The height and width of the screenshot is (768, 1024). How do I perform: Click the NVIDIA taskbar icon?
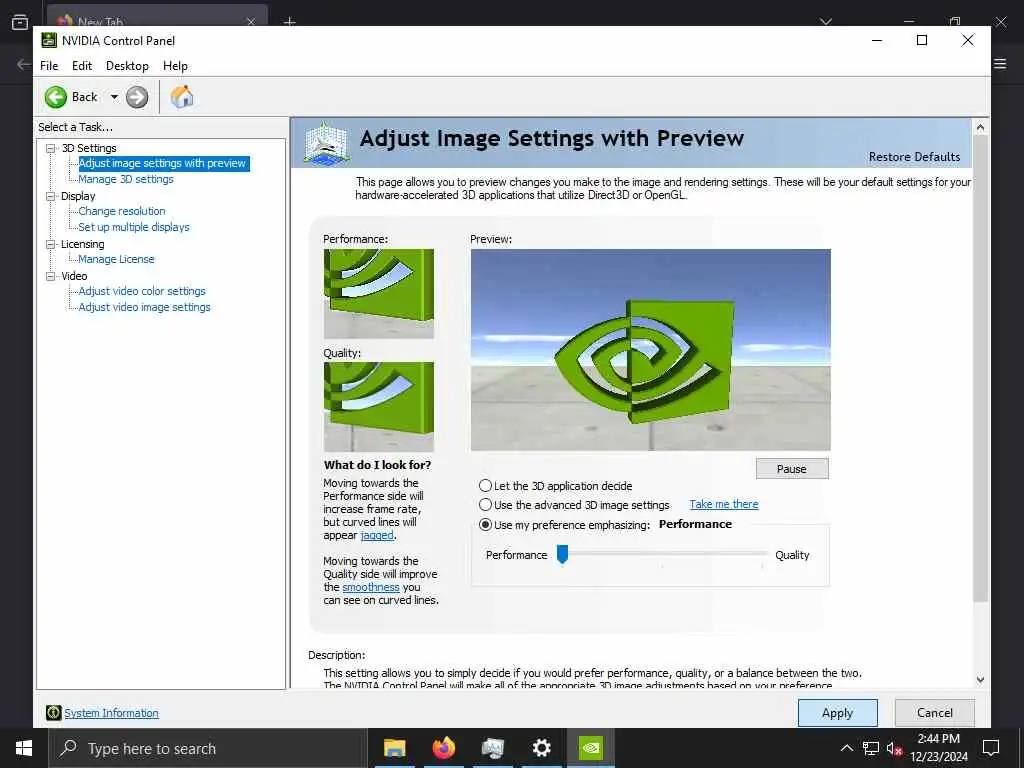[591, 748]
